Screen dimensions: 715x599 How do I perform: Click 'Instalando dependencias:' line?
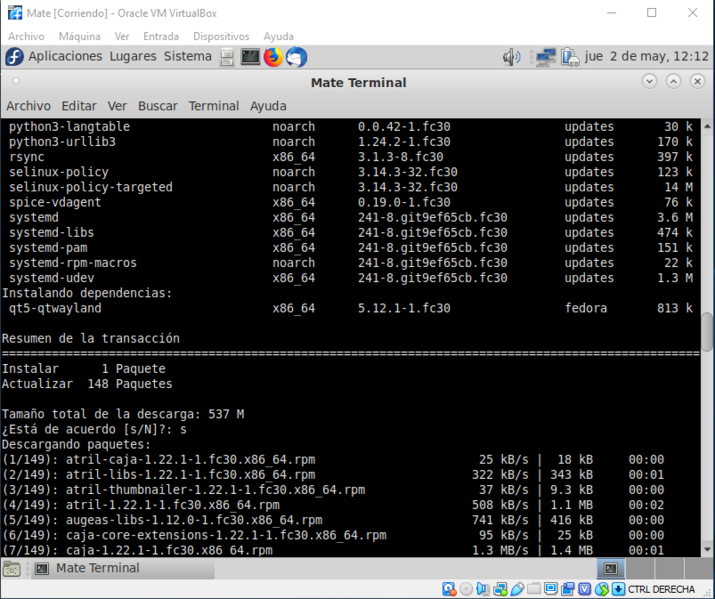[x=87, y=294]
